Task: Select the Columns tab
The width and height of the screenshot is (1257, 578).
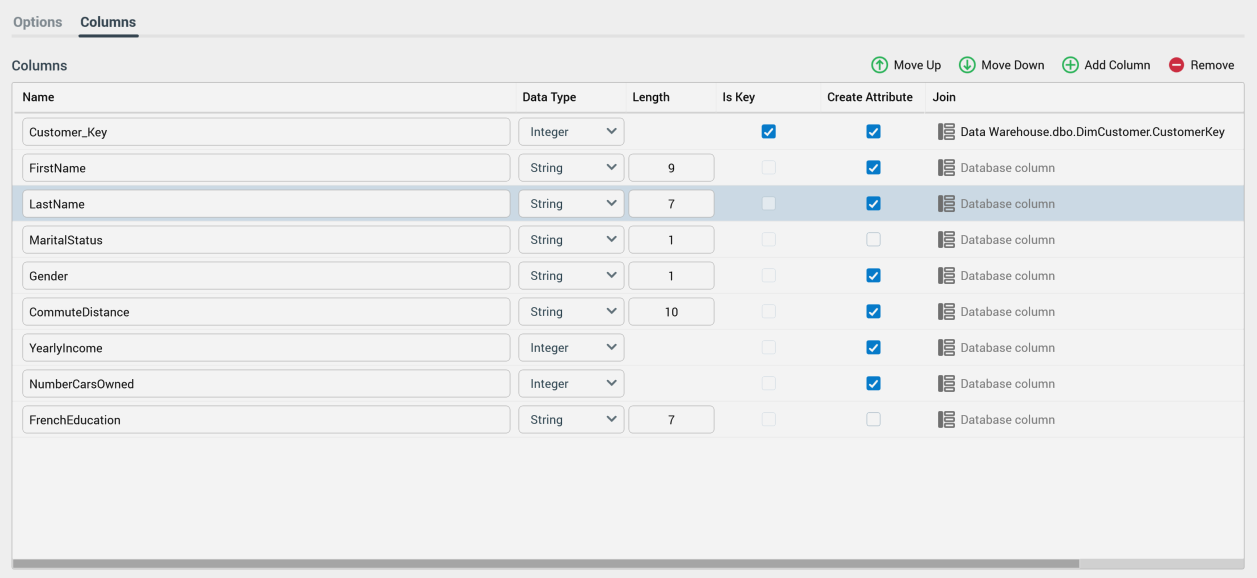Action: click(108, 22)
